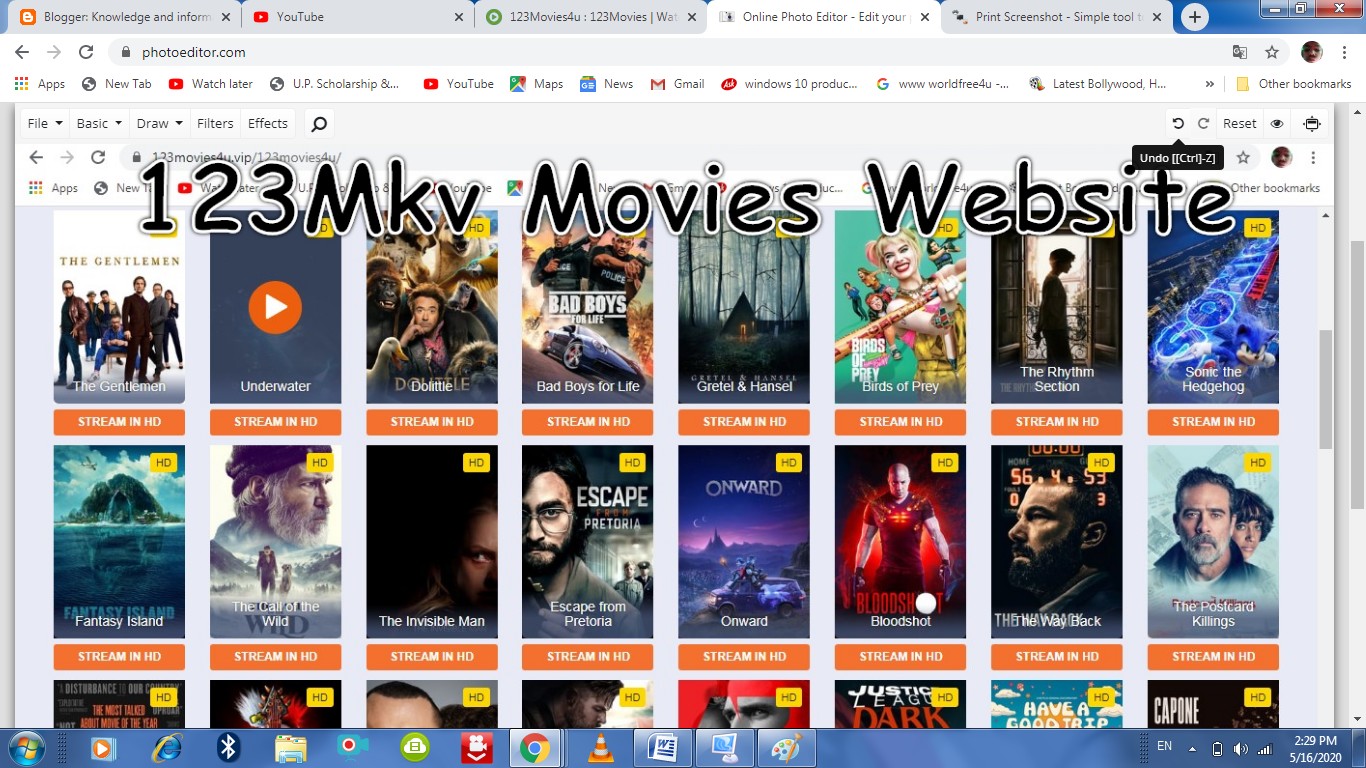Viewport: 1366px width, 768px height.
Task: Click the battery power tray icon
Action: tap(1217, 748)
